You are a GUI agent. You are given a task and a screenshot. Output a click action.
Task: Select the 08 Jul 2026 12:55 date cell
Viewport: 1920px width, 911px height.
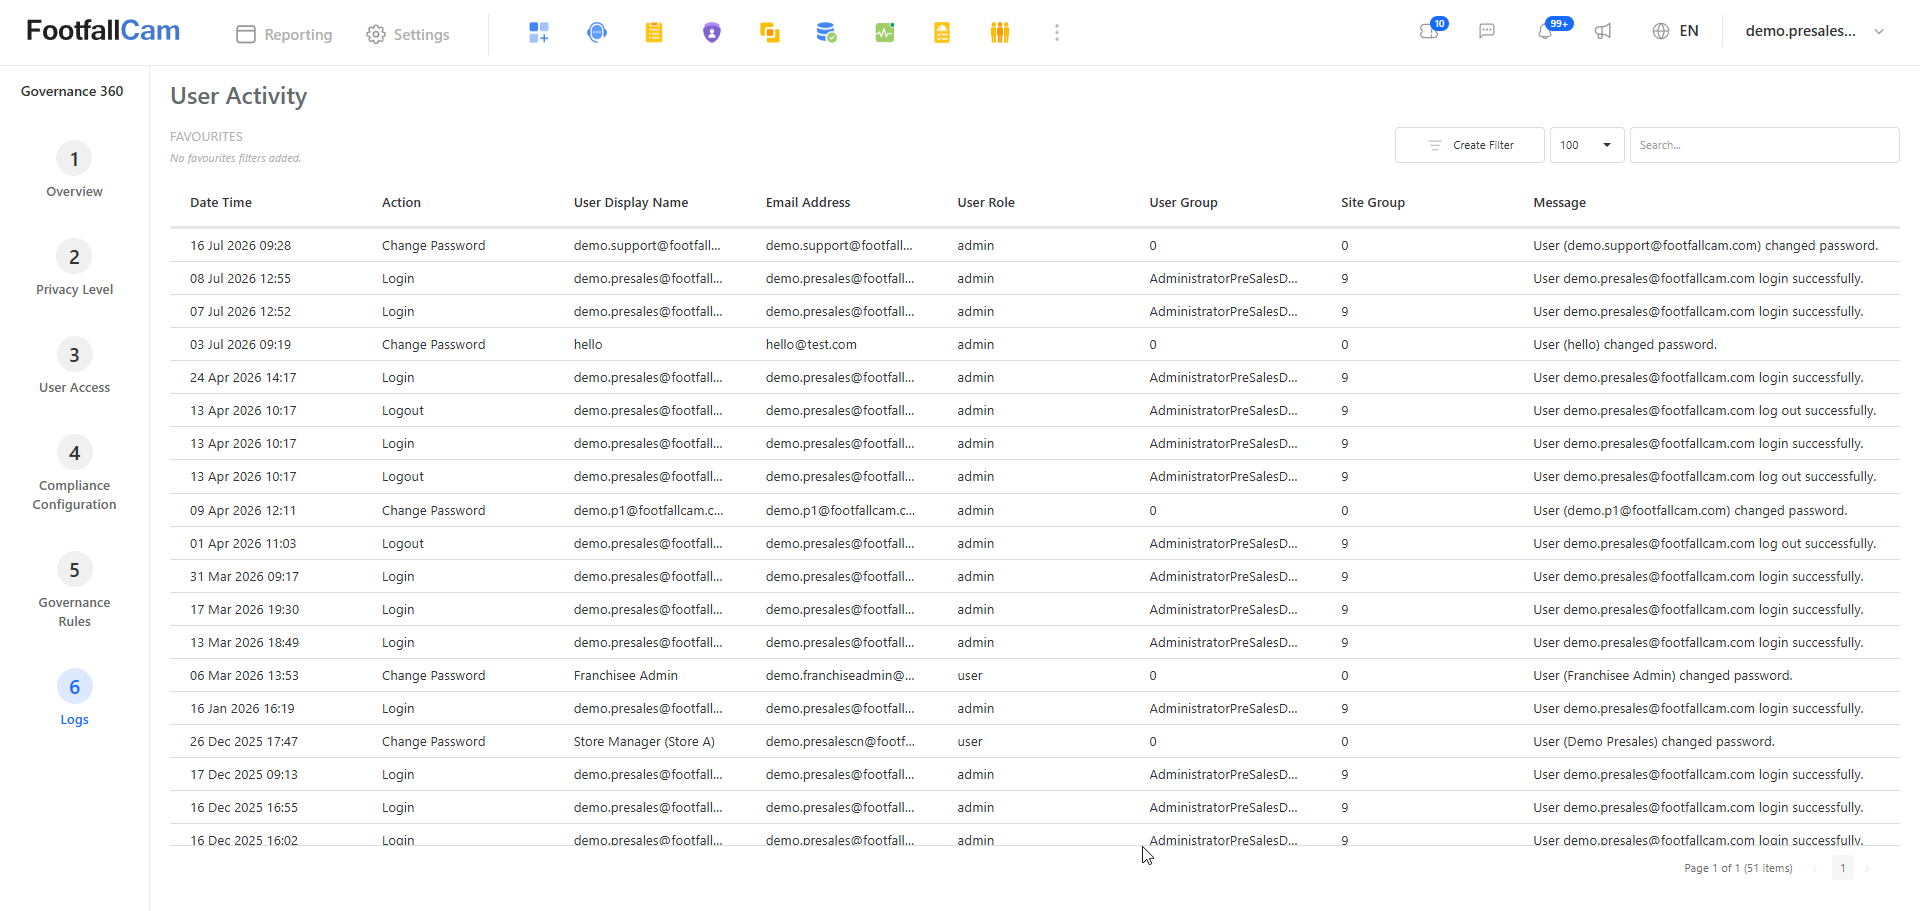[x=241, y=278]
